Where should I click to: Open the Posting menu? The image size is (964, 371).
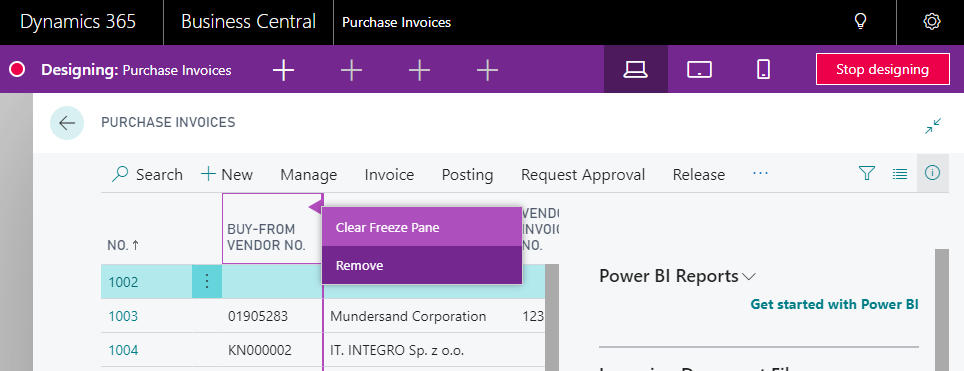pyautogui.click(x=467, y=175)
